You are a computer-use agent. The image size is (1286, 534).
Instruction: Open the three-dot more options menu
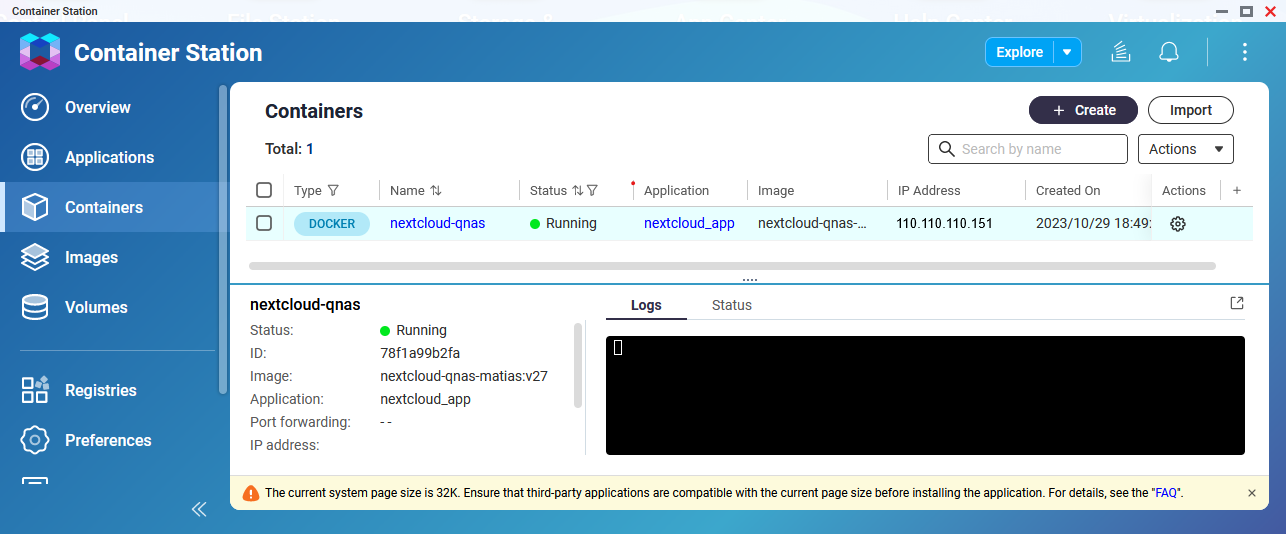pos(1245,52)
